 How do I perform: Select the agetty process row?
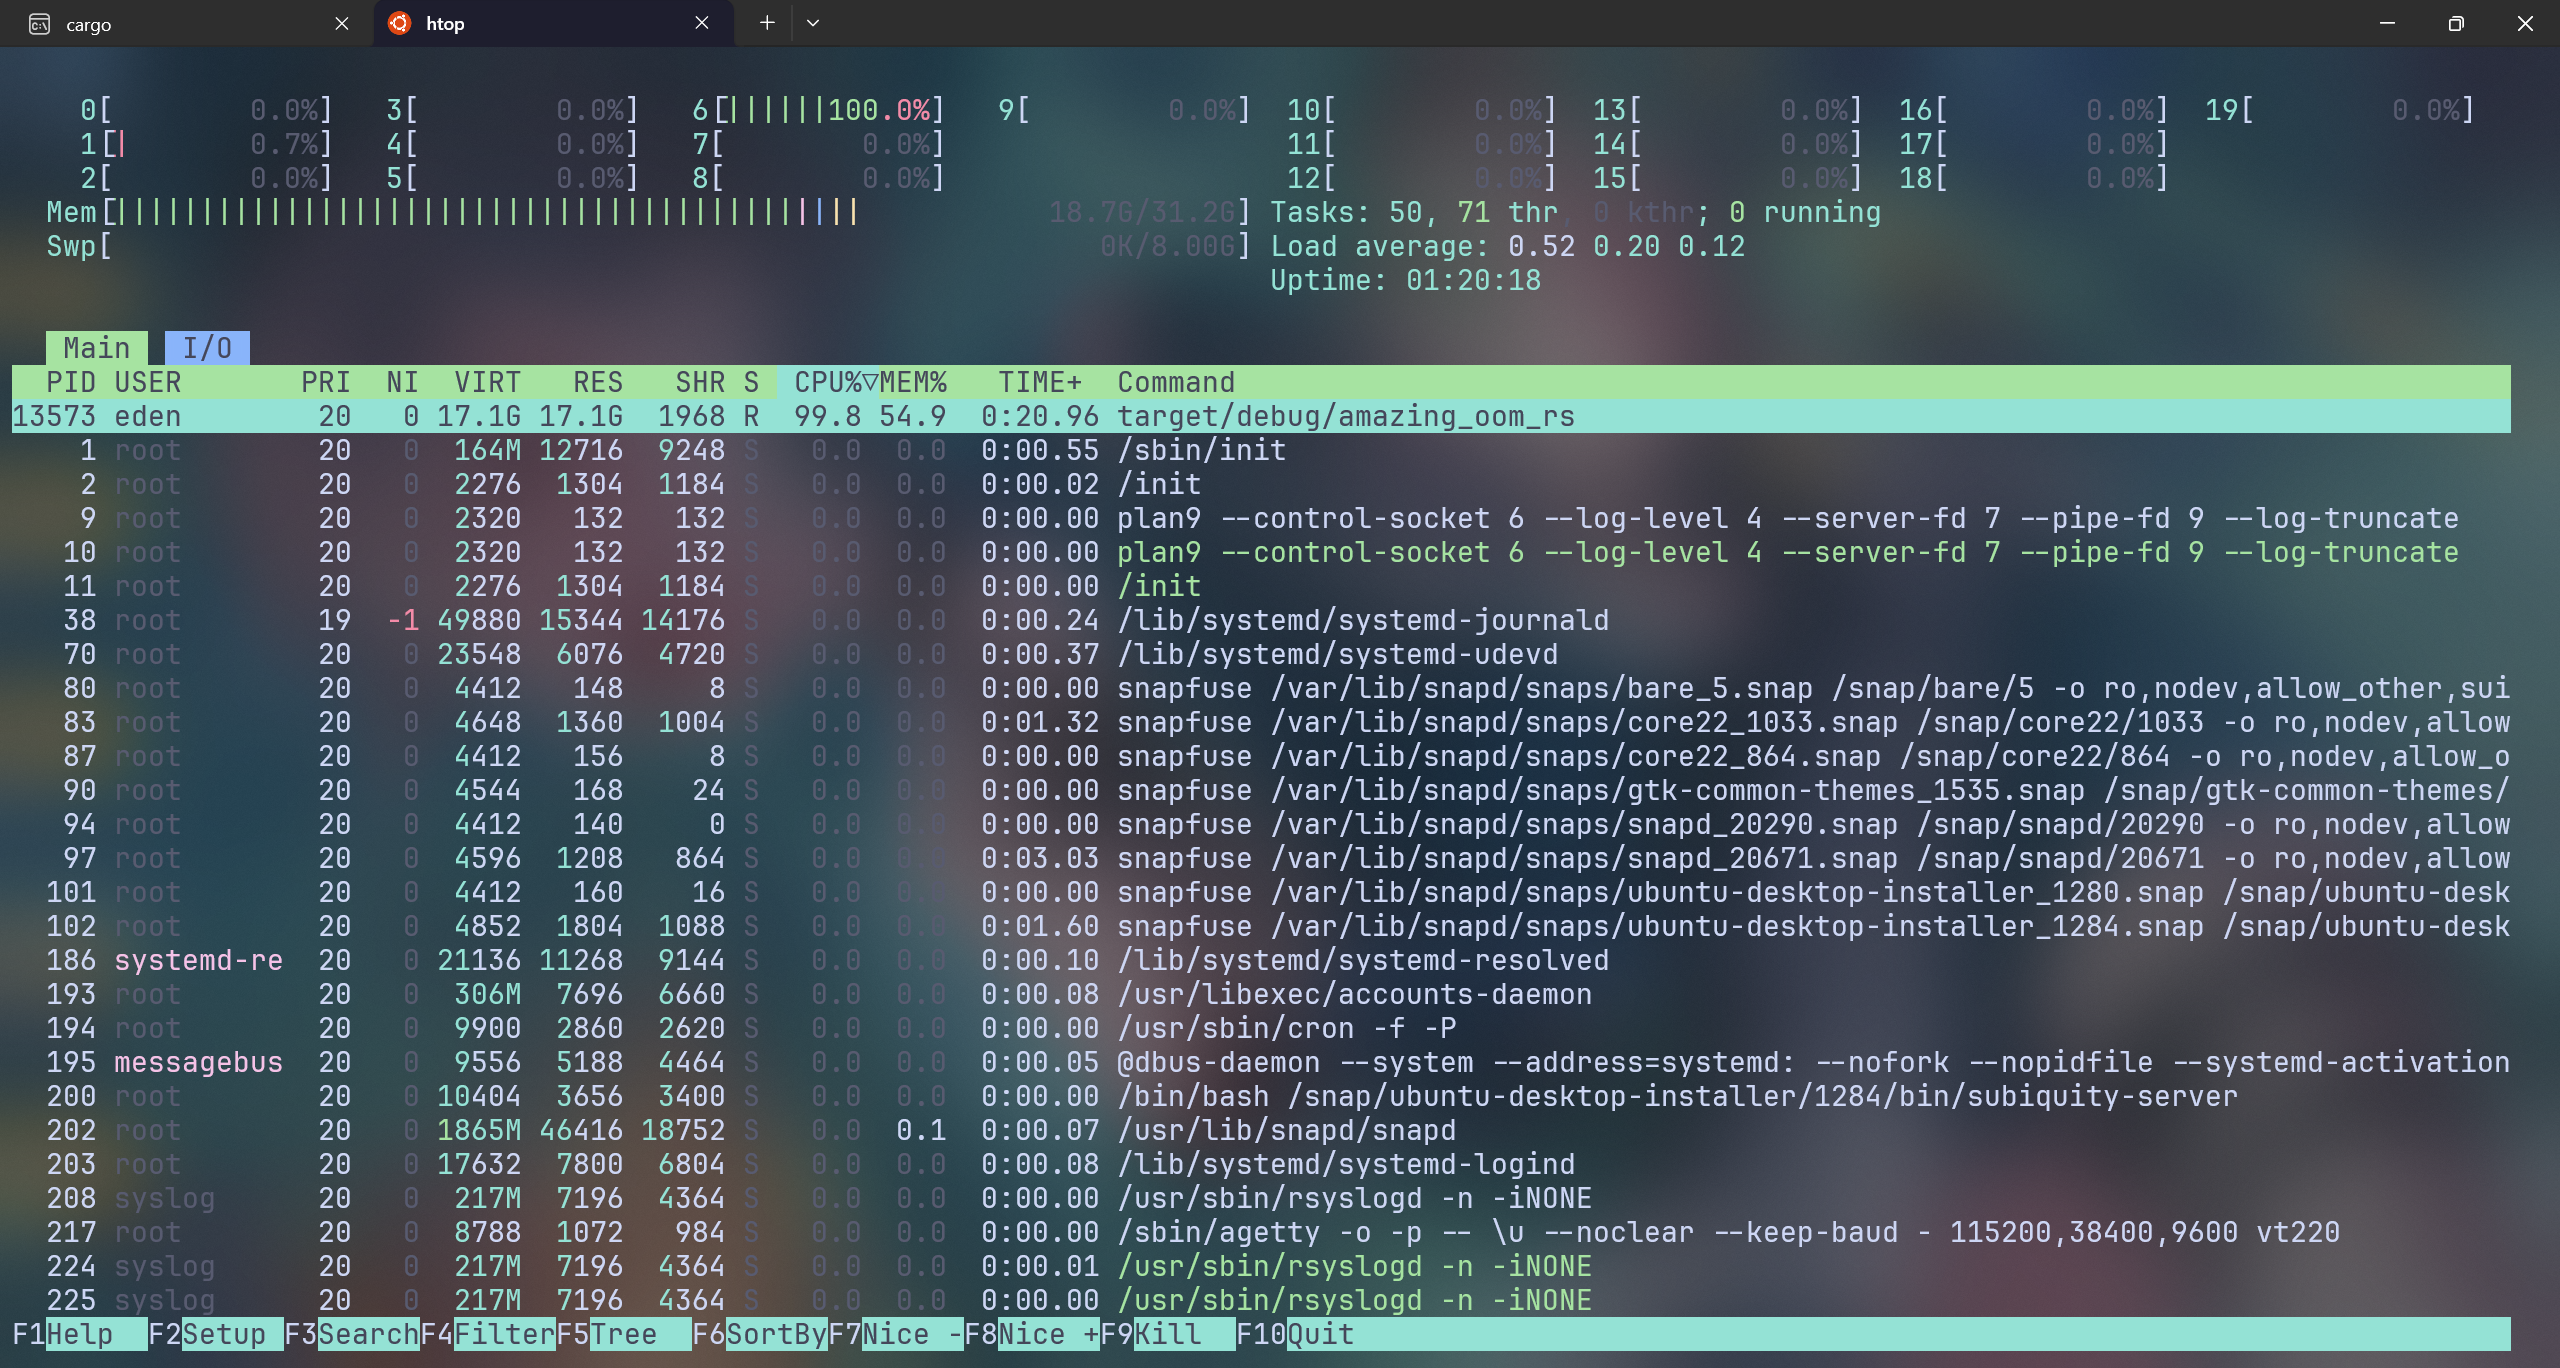pos(1261,1232)
